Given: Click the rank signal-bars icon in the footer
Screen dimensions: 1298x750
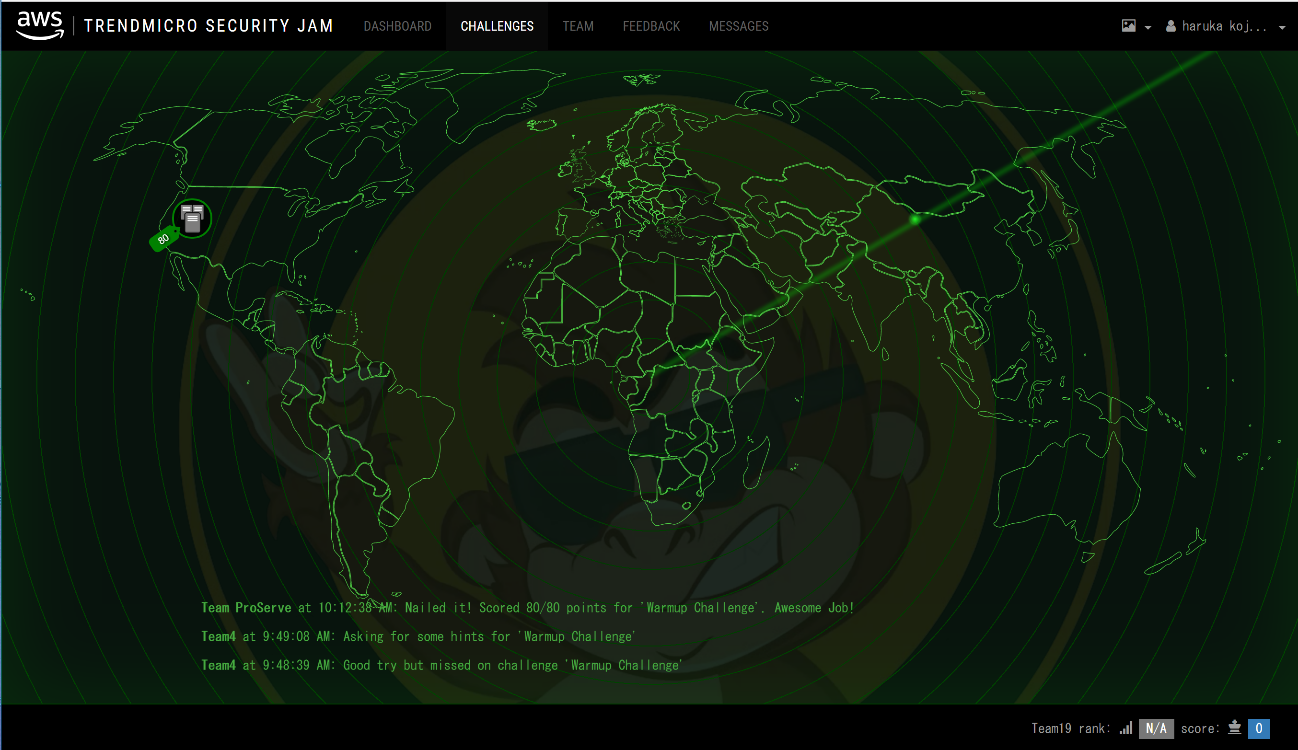Looking at the screenshot, I should [x=1126, y=728].
